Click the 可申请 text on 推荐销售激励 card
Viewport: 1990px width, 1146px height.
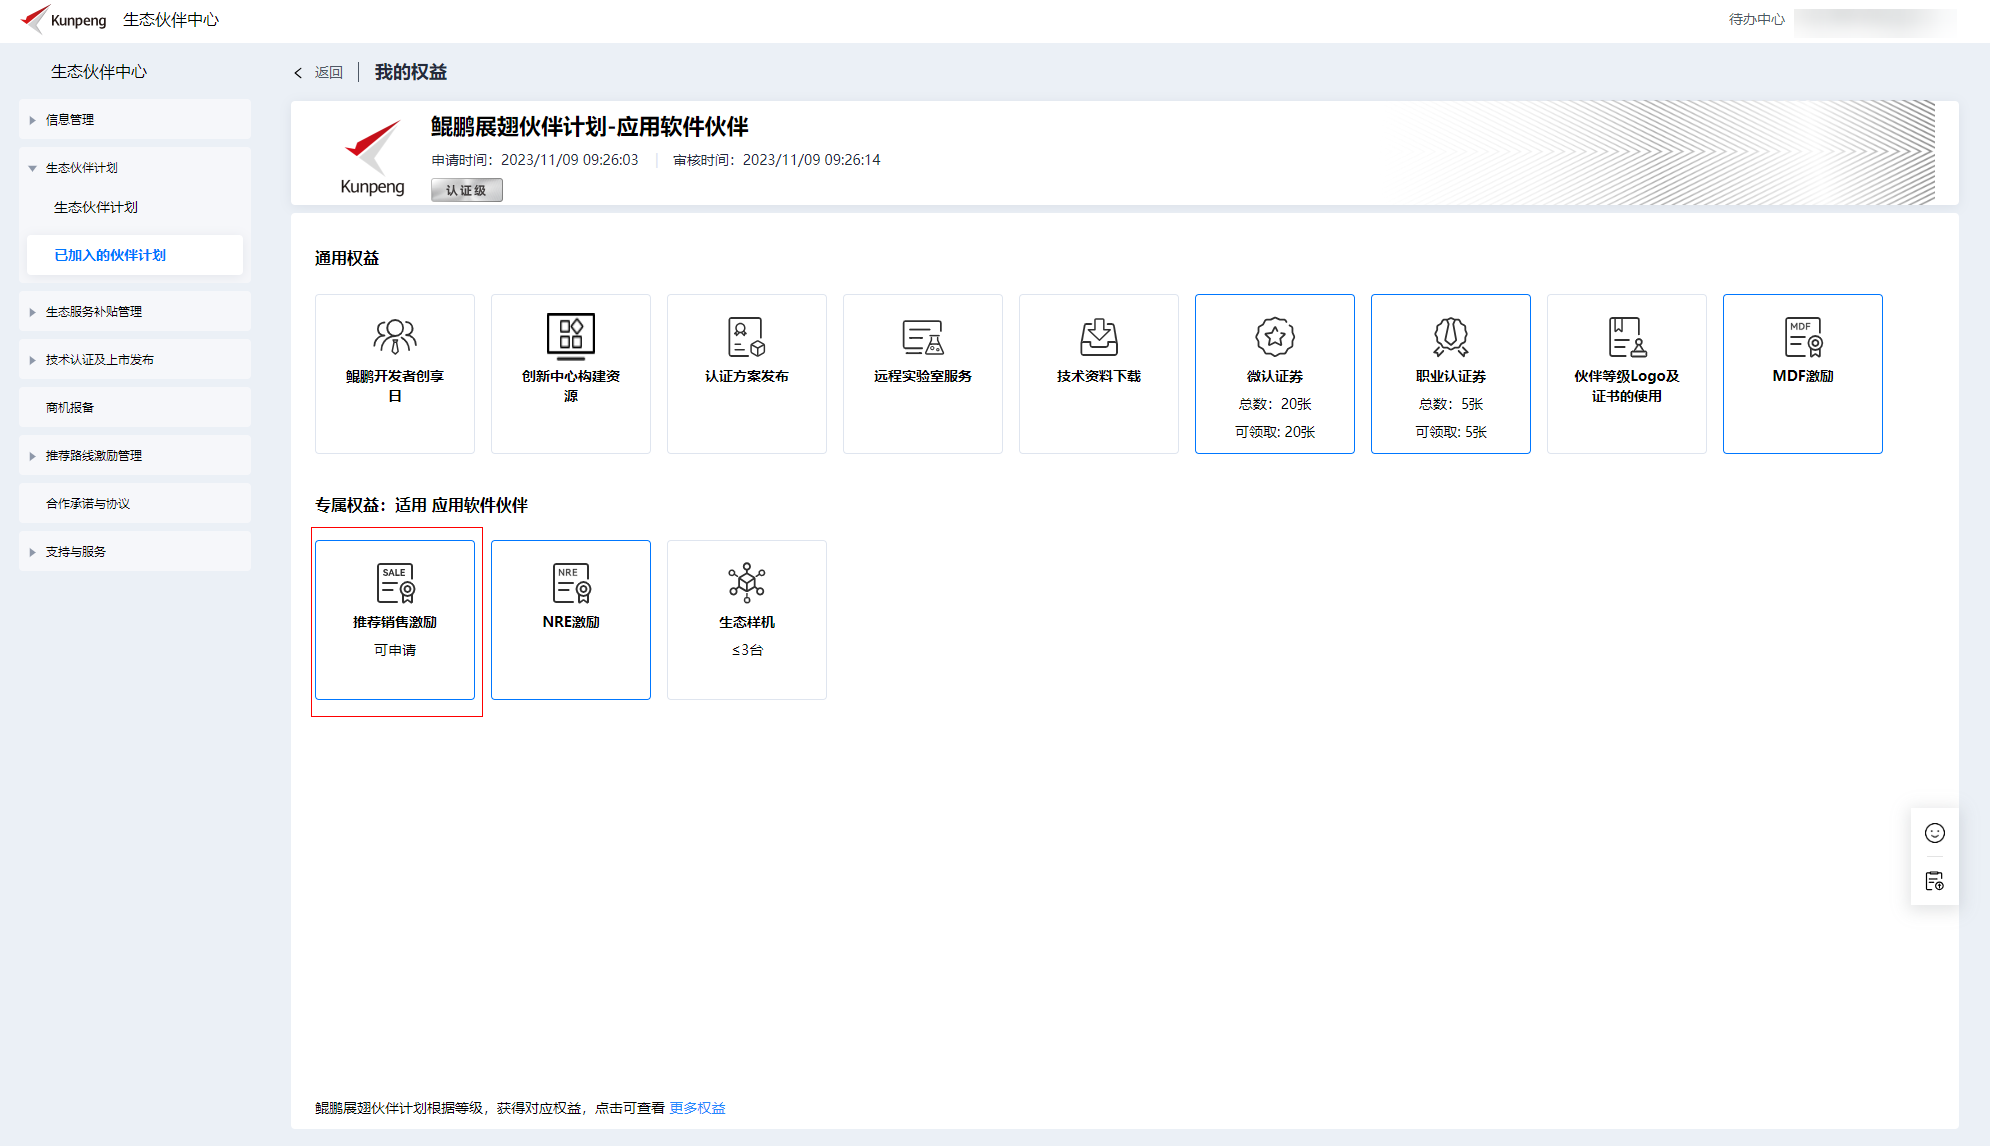[x=395, y=650]
